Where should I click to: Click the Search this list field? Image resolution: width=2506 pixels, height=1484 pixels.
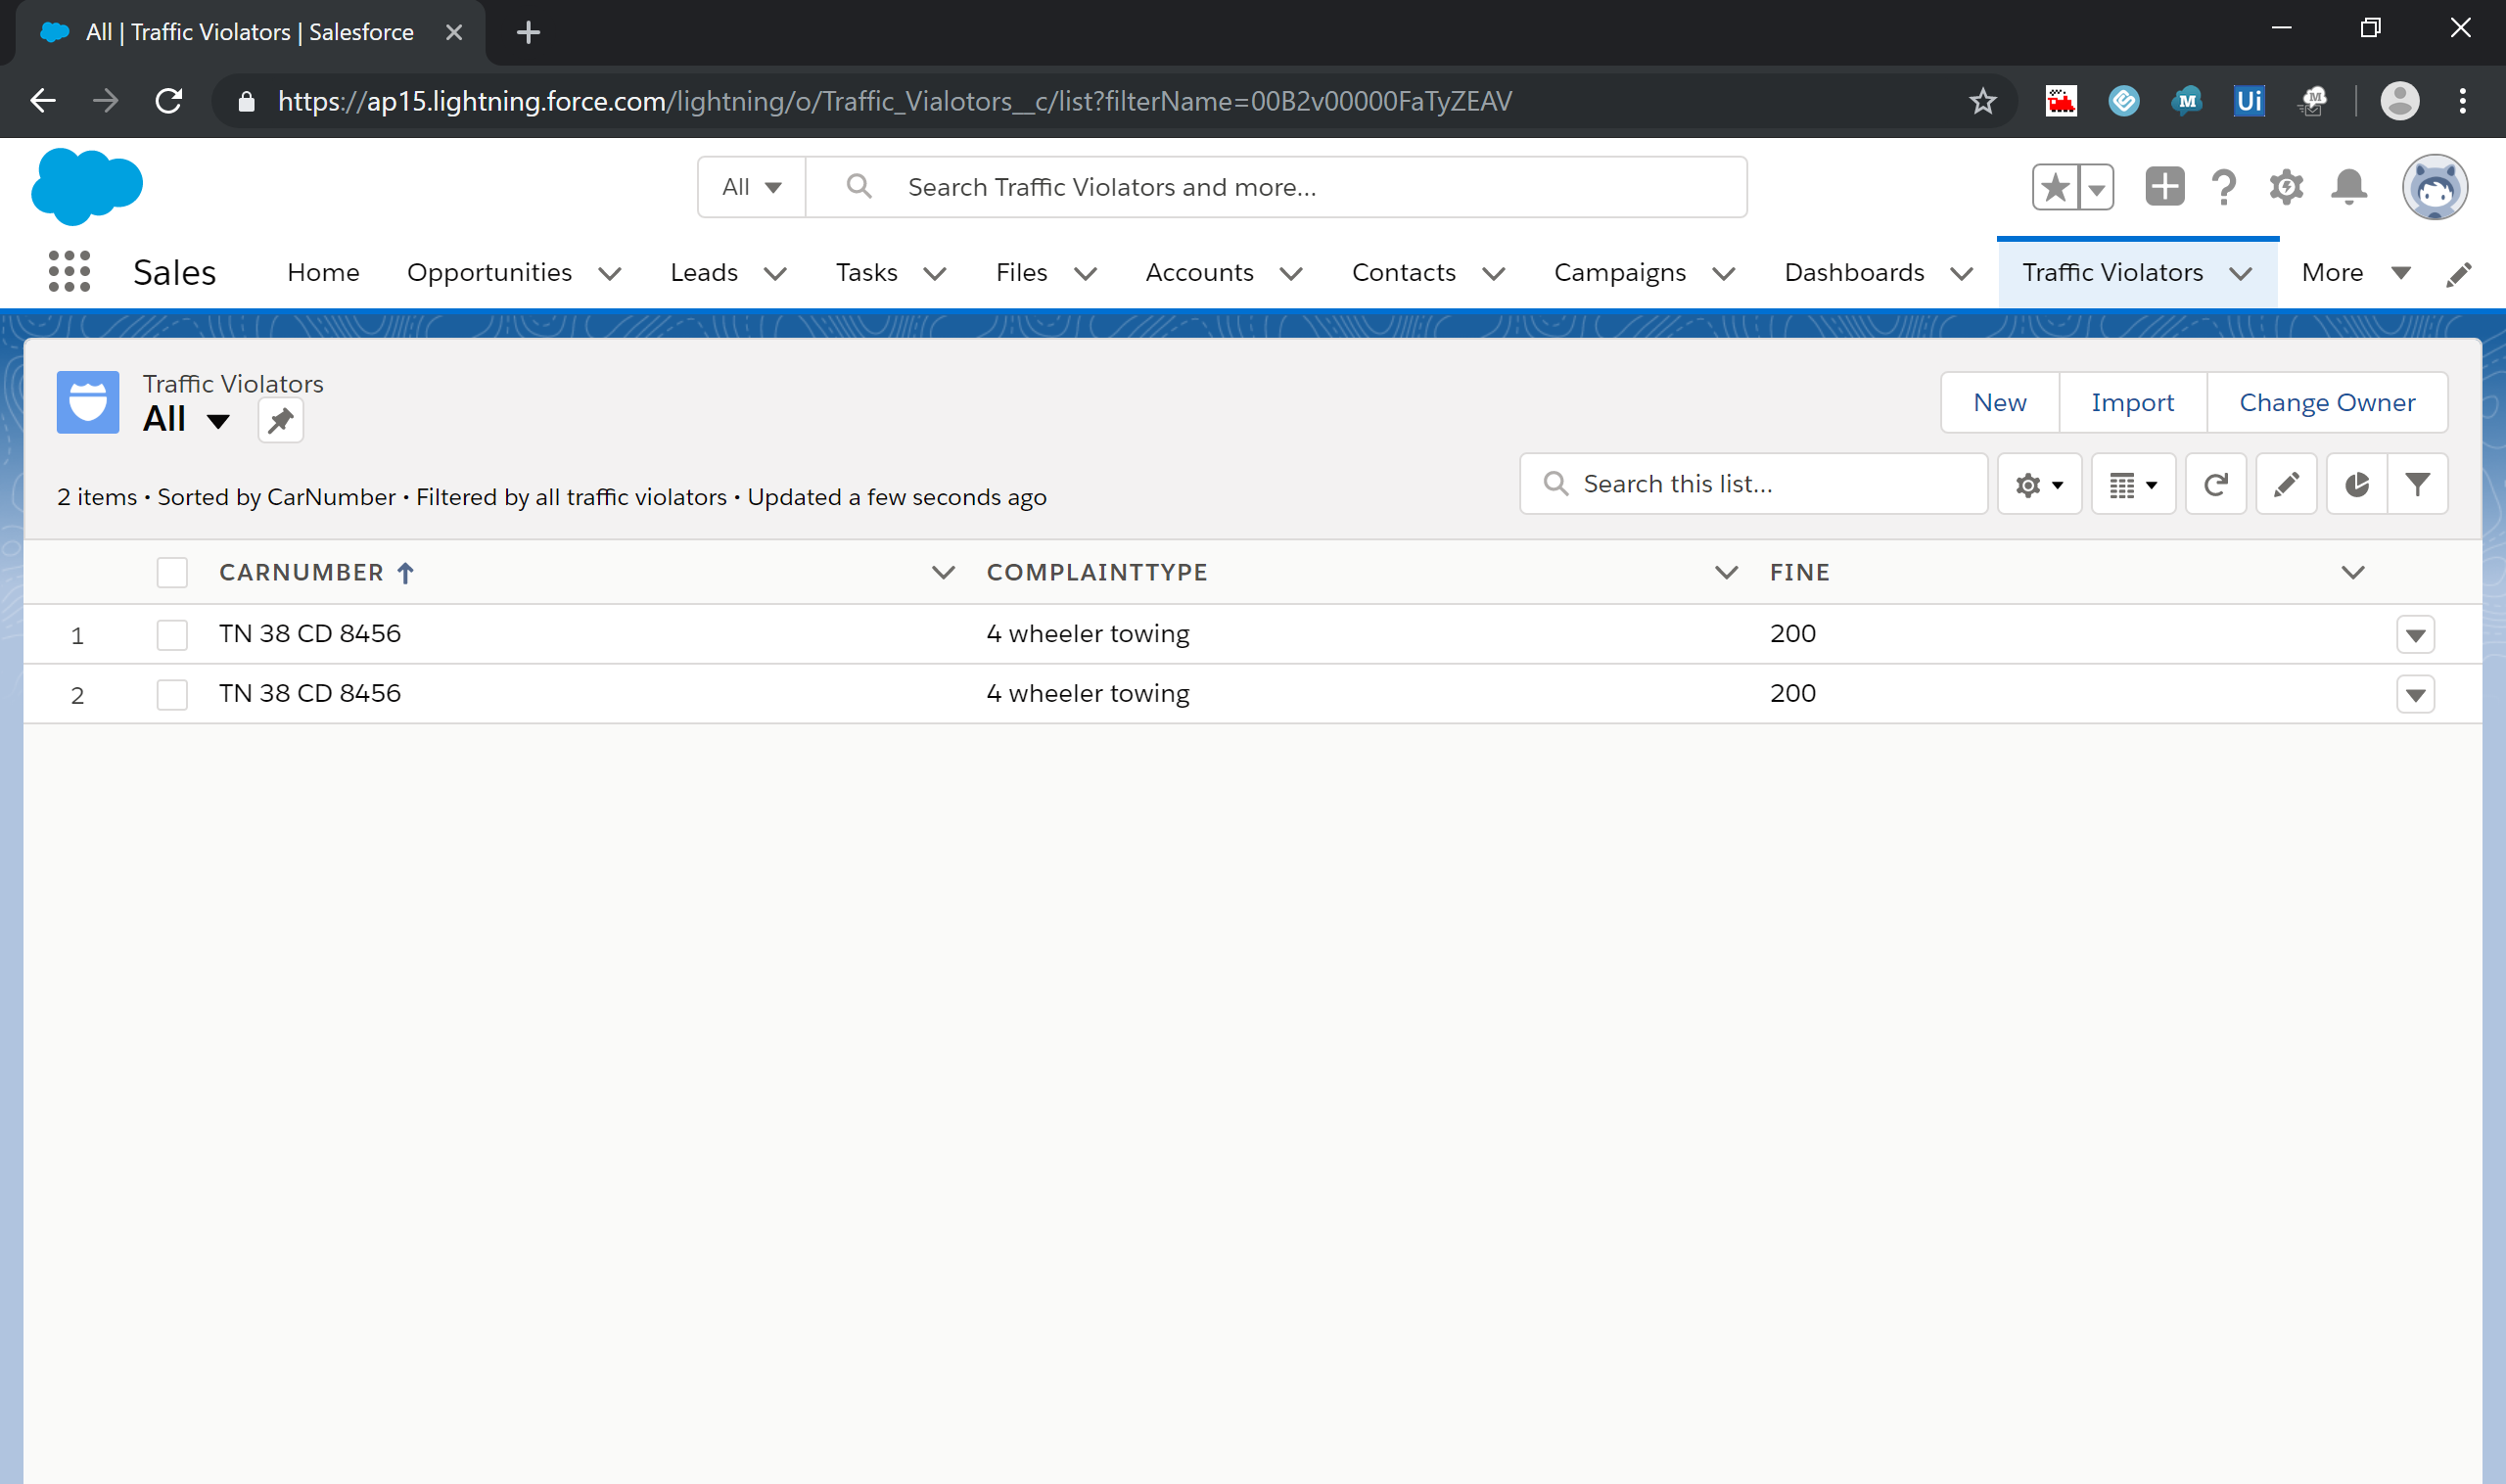tap(1770, 485)
